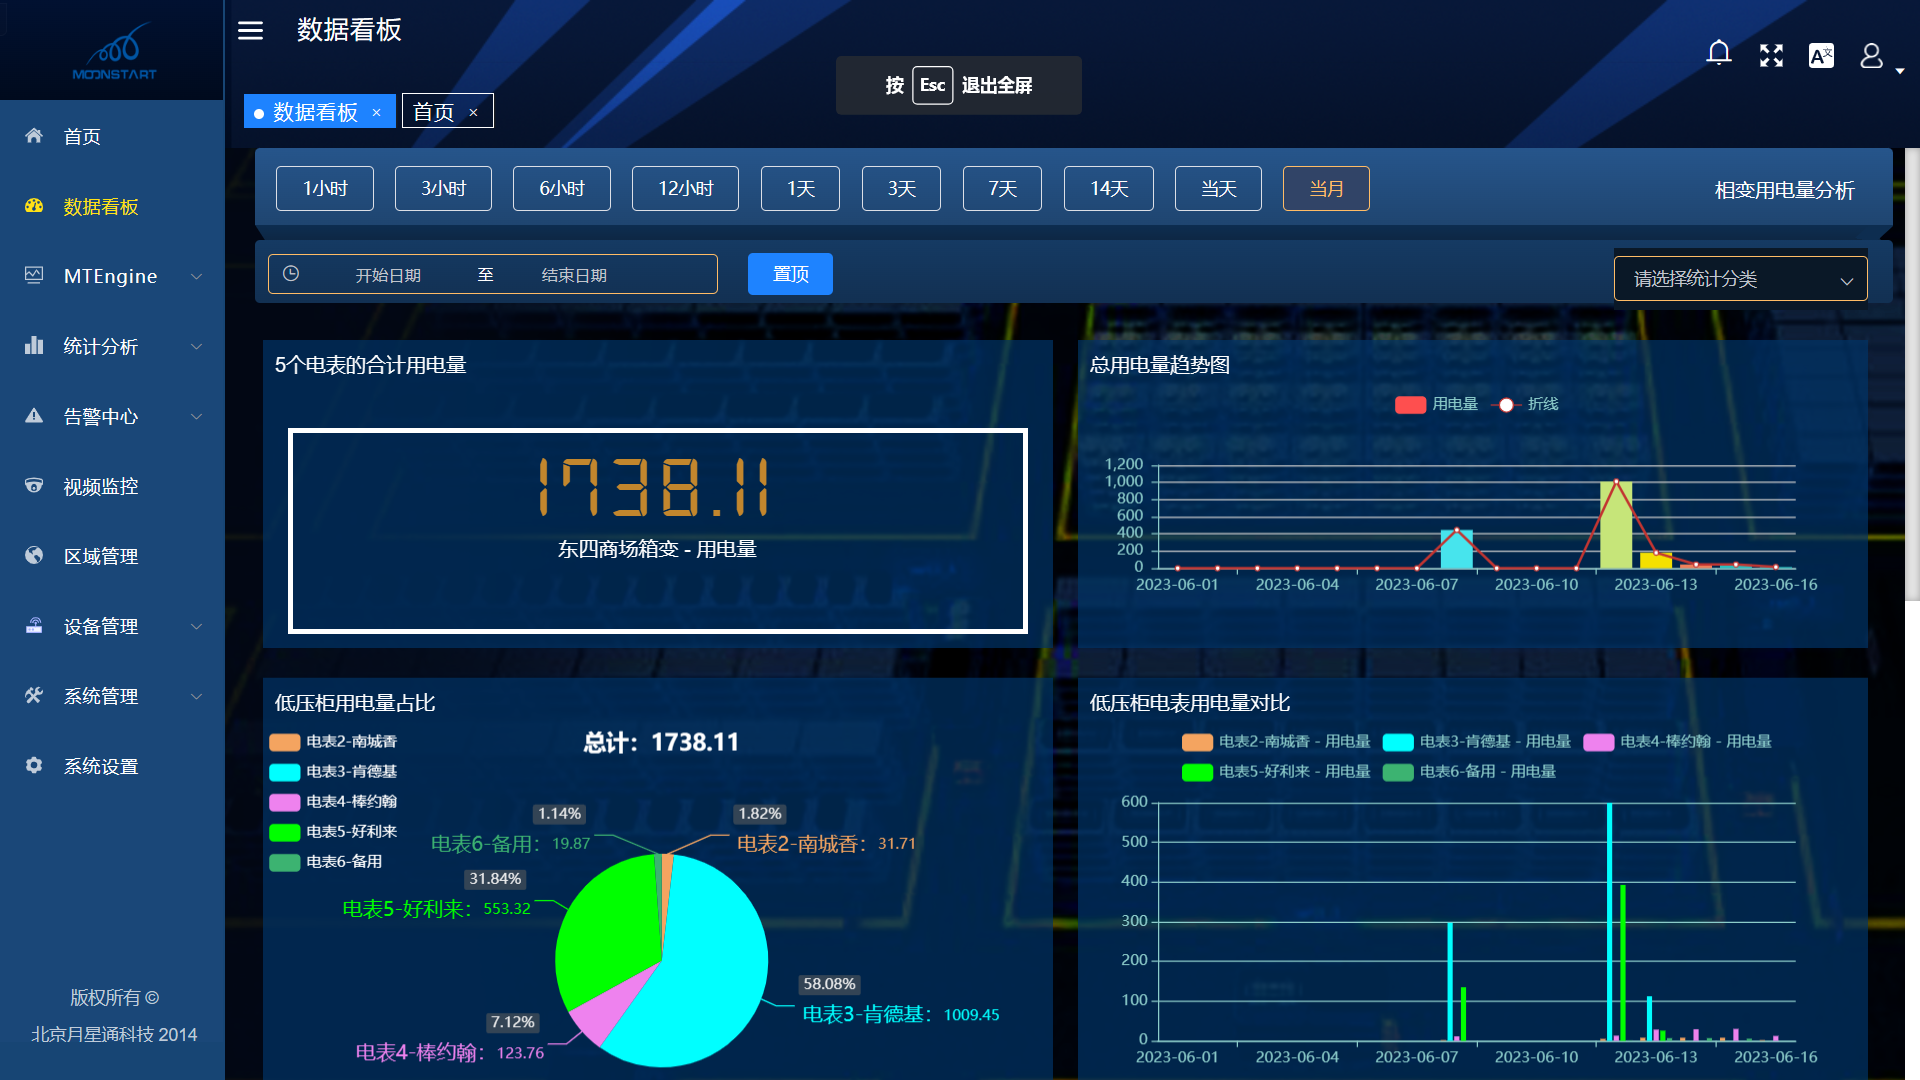The width and height of the screenshot is (1920, 1080).
Task: Select the 7天 time range button
Action: 1002,189
